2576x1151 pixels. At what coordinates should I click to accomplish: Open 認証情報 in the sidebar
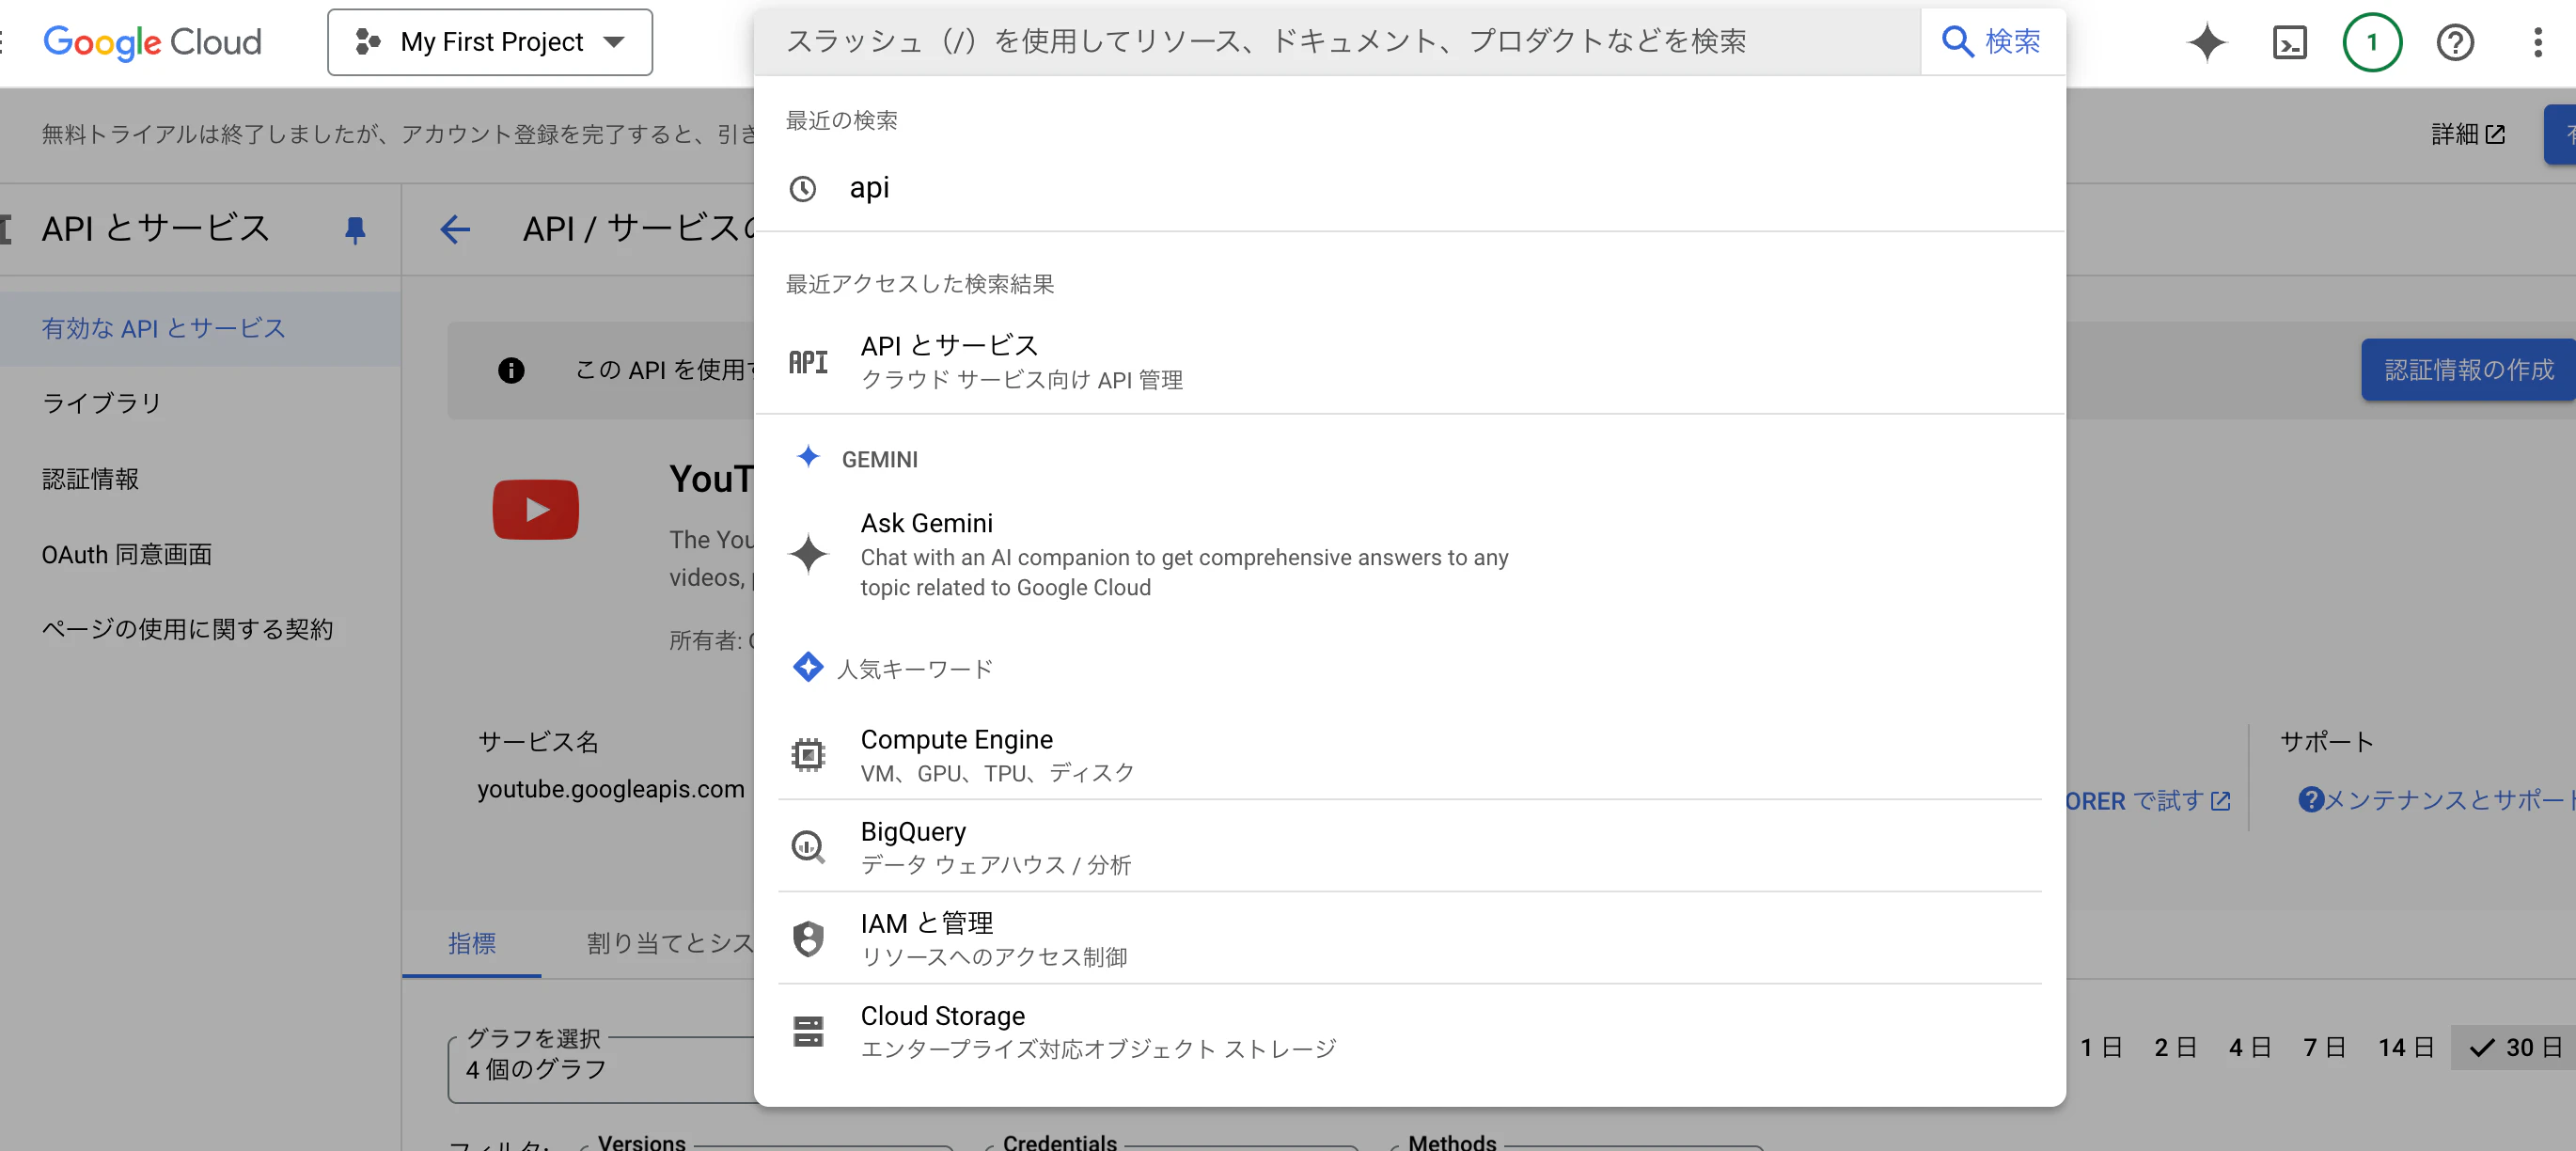(90, 479)
